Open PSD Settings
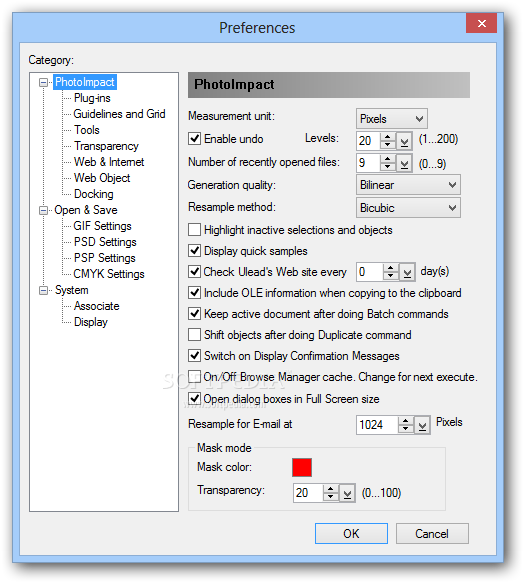 105,242
